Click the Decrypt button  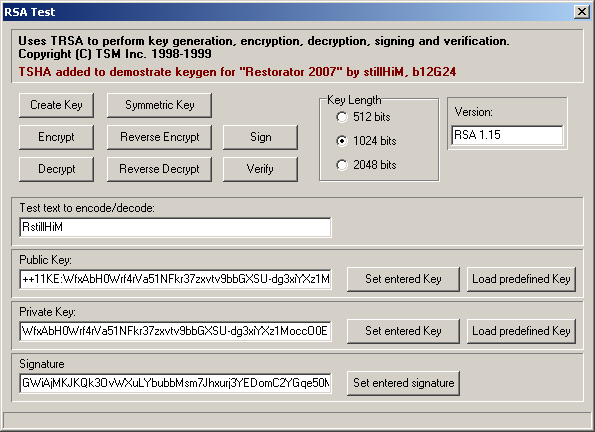point(56,169)
